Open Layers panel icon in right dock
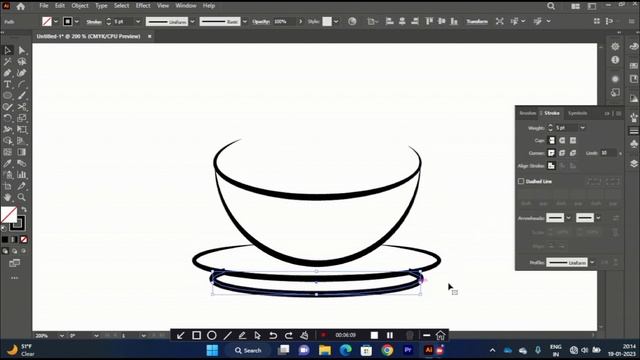Screen dimensions: 640x360 point(633,163)
